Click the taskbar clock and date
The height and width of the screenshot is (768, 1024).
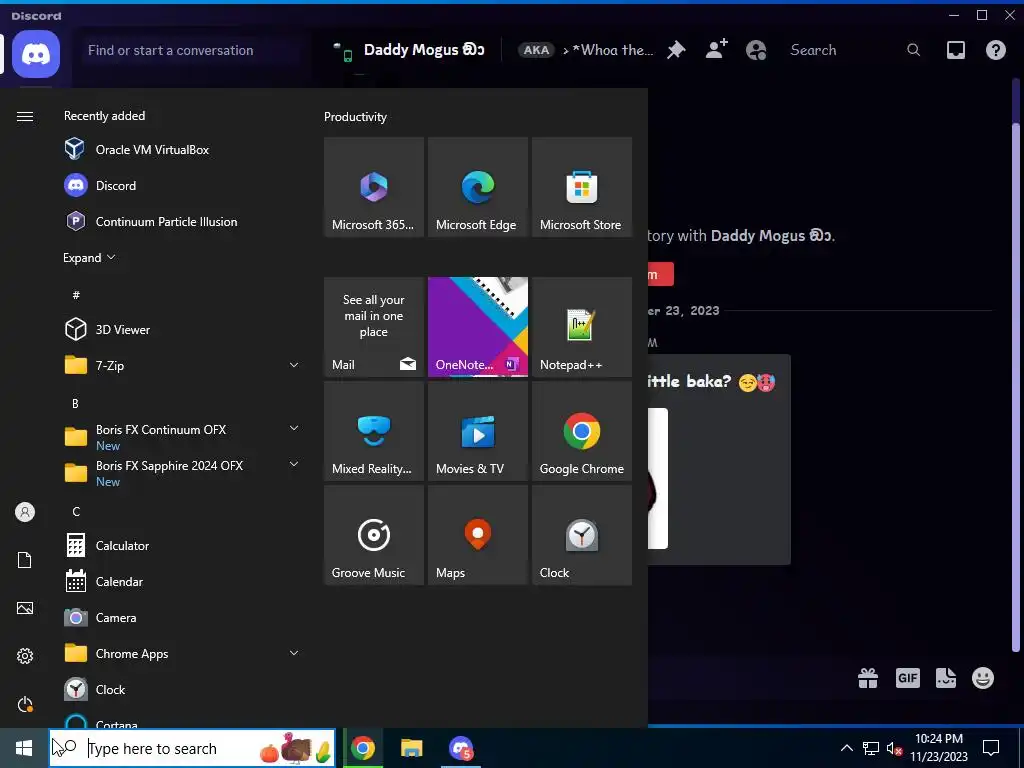click(x=939, y=748)
